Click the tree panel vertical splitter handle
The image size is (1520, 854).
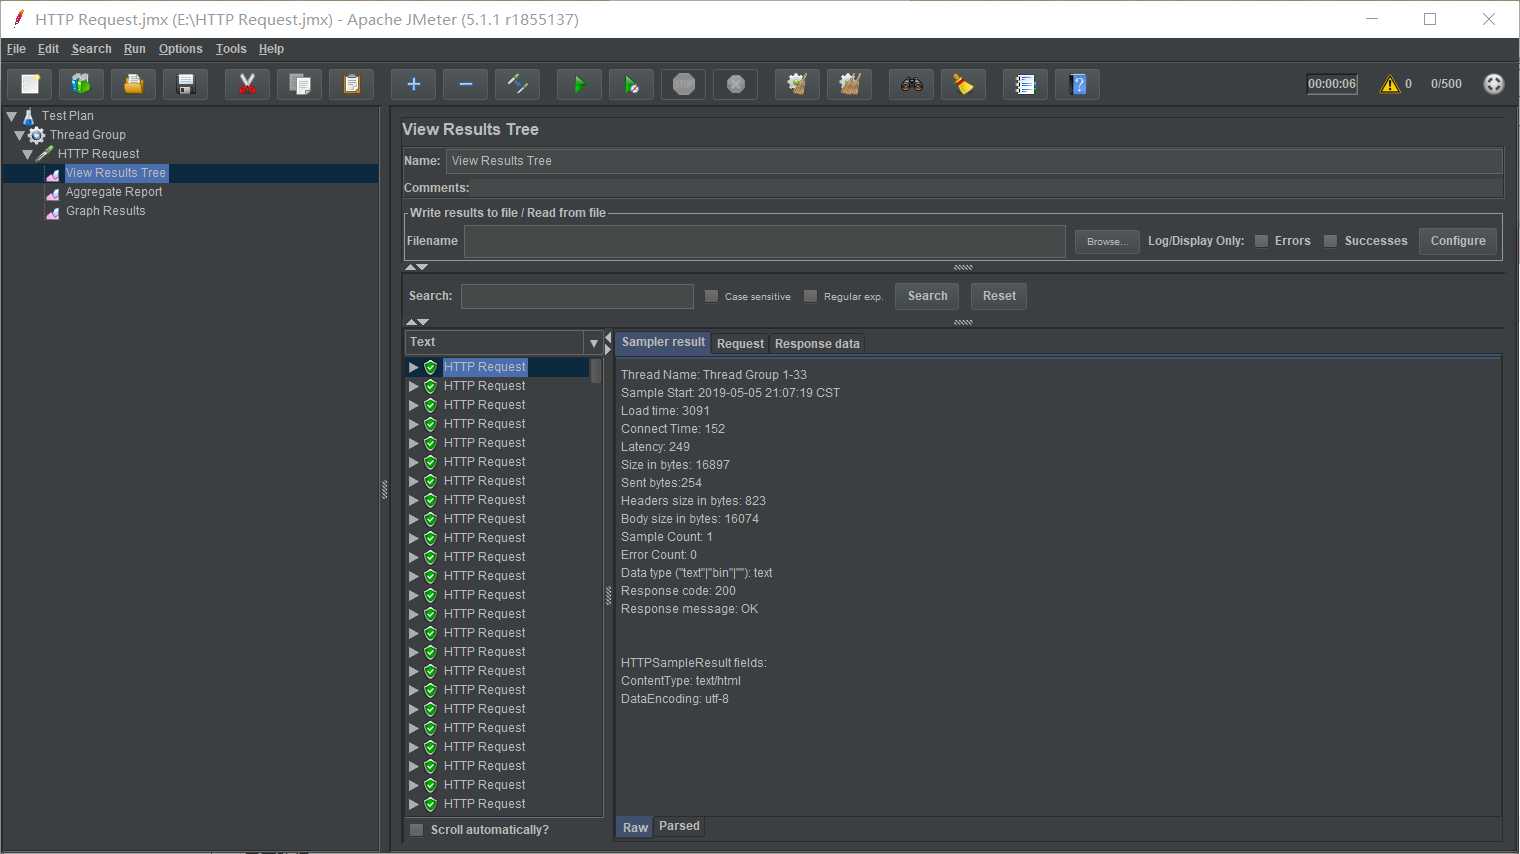coord(384,490)
